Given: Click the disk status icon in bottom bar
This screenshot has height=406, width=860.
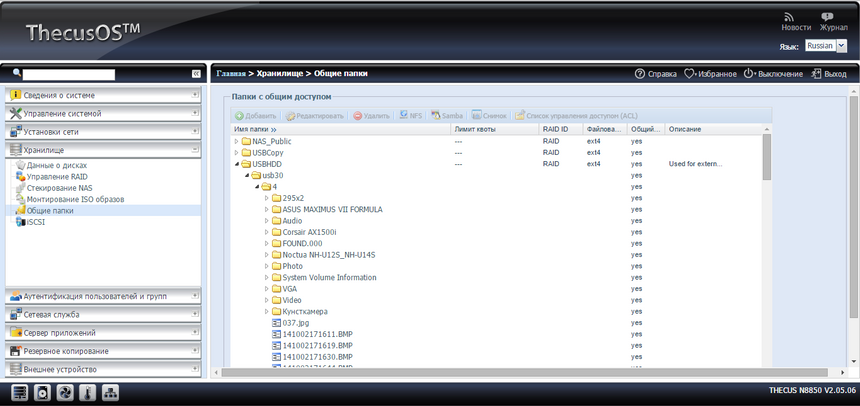Looking at the screenshot, I should [x=42, y=392].
